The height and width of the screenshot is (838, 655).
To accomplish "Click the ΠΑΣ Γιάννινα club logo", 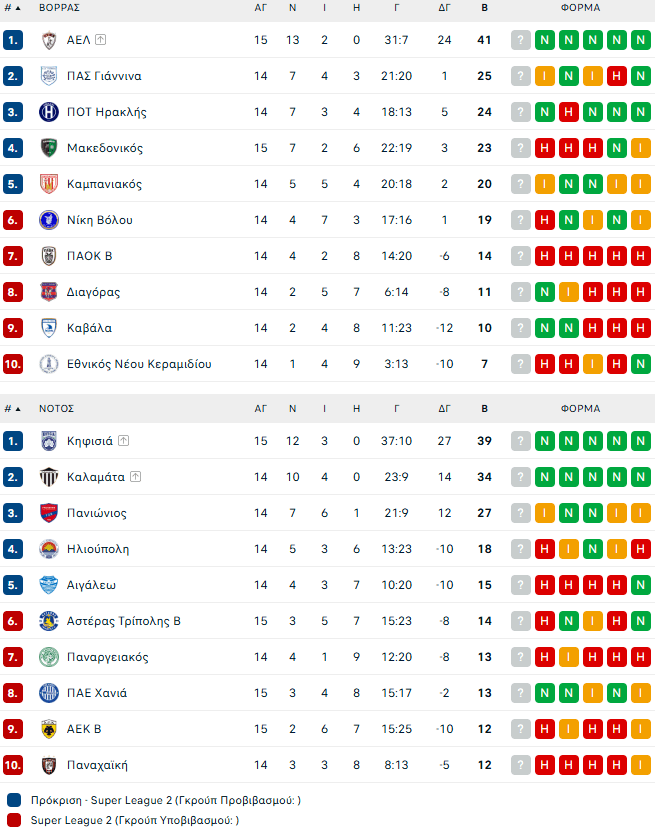I will click(x=48, y=76).
